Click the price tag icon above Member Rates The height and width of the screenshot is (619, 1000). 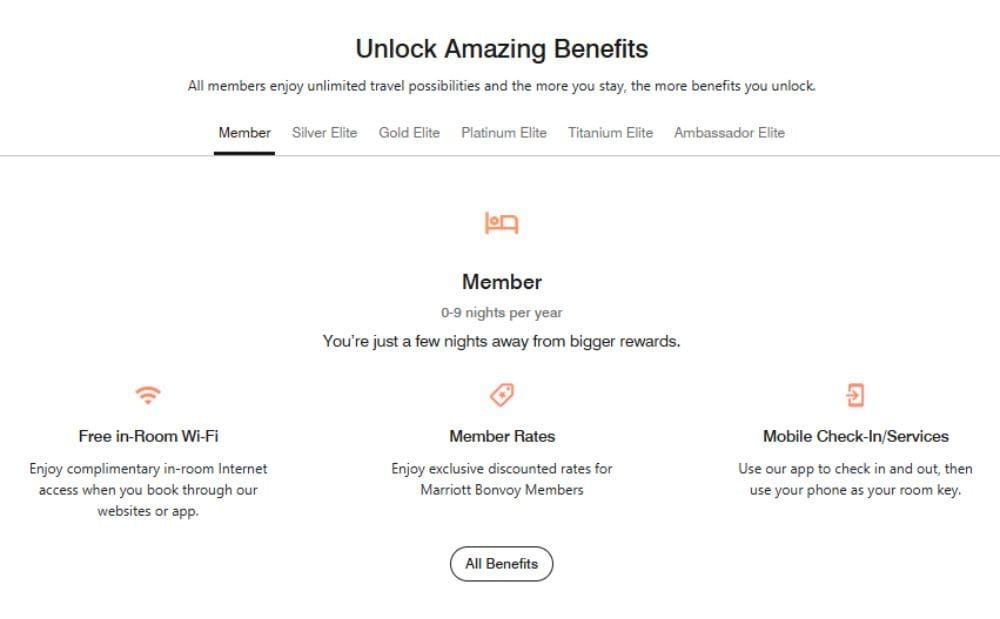coord(501,394)
